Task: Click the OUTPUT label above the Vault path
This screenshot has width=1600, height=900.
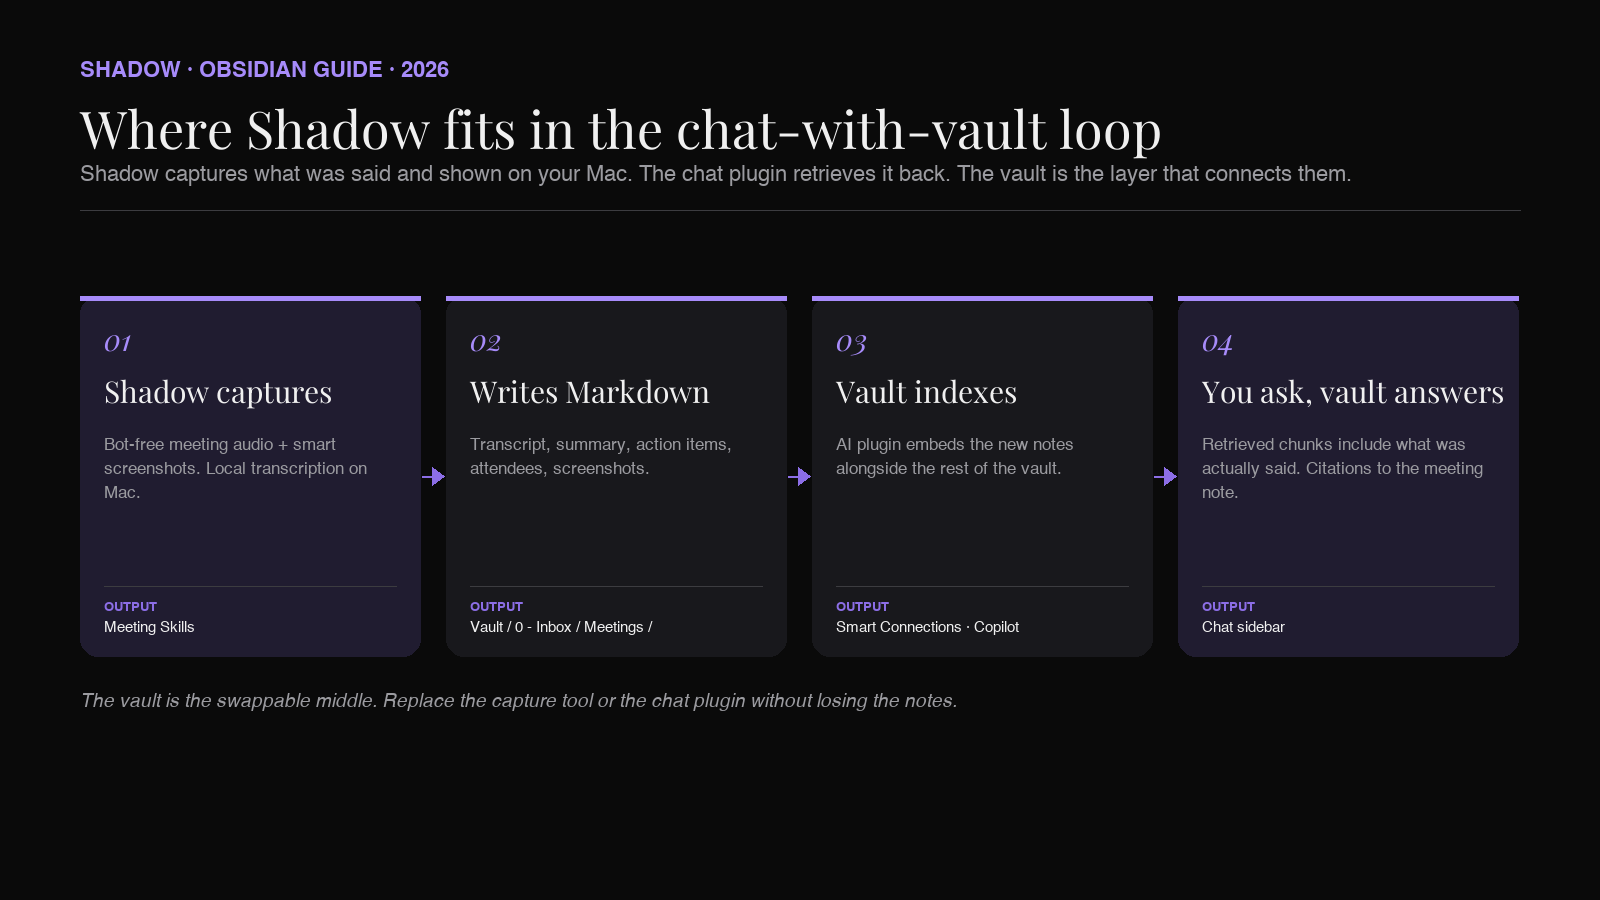Action: 496,607
